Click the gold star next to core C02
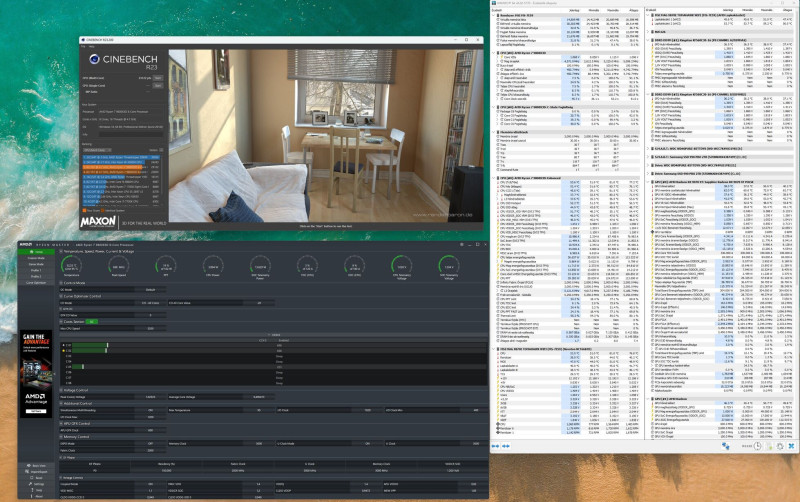This screenshot has height=502, width=800. (x=63, y=350)
